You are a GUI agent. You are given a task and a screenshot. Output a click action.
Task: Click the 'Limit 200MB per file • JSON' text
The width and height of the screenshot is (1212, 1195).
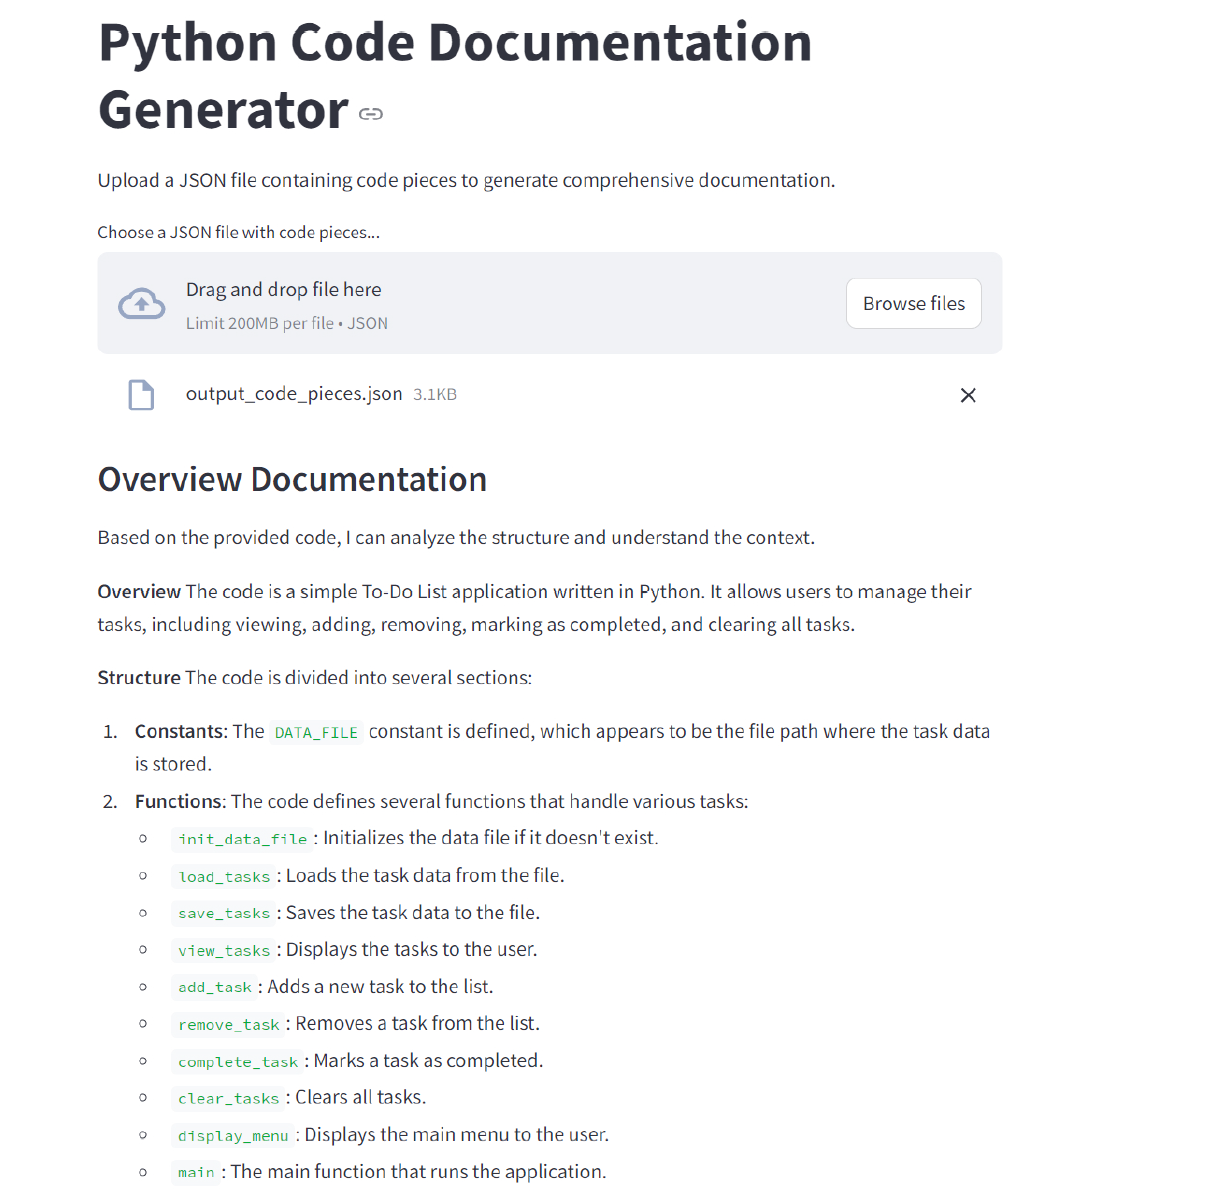[x=287, y=323]
